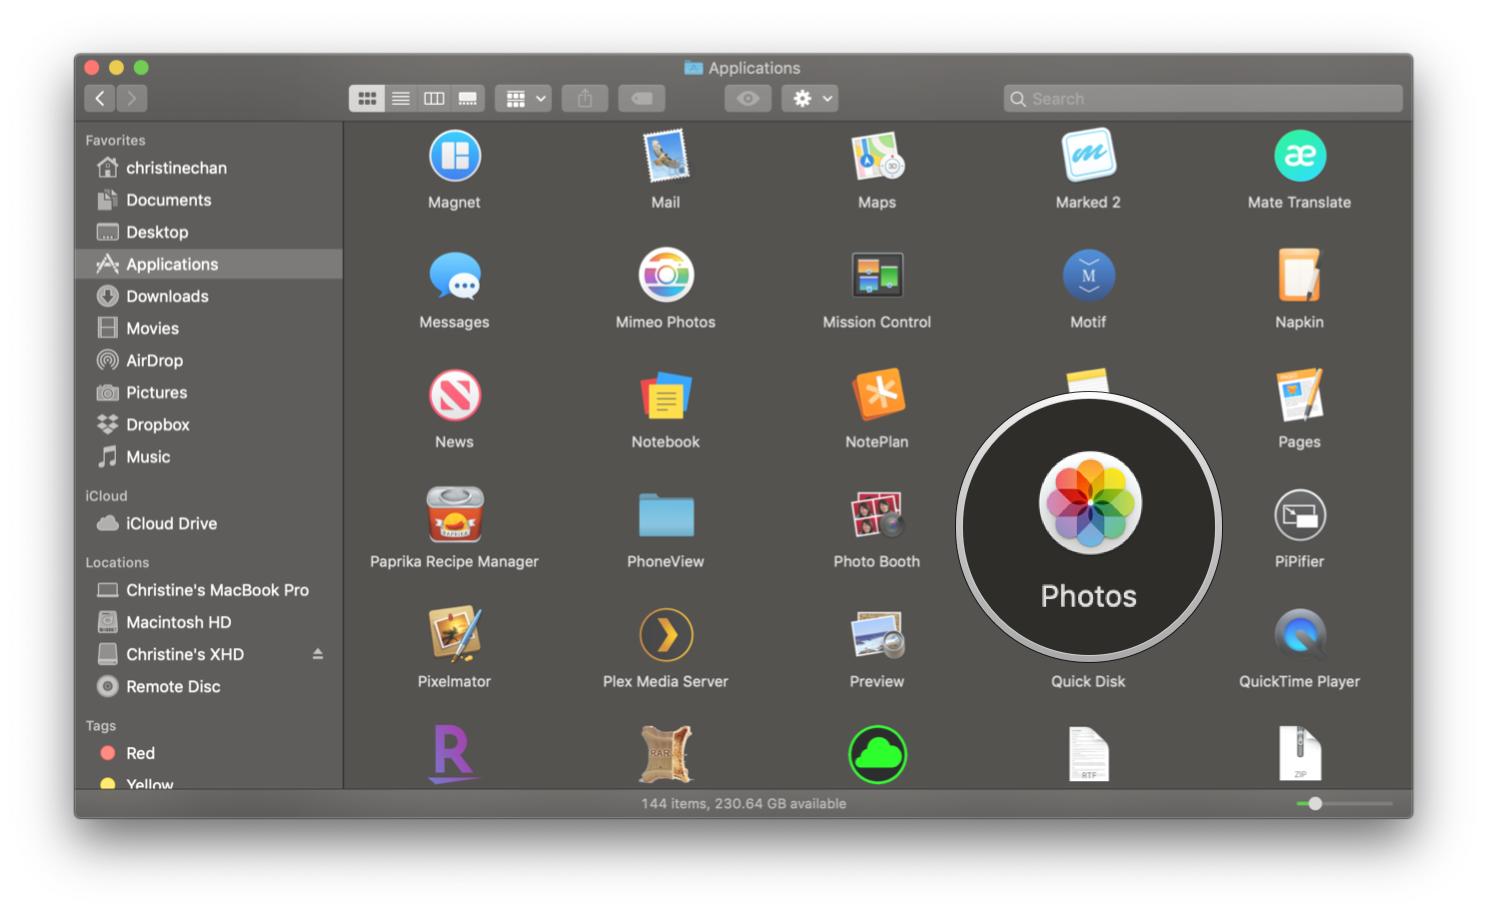Select the QuickTime Player icon
The width and height of the screenshot is (1488, 916).
[1299, 634]
